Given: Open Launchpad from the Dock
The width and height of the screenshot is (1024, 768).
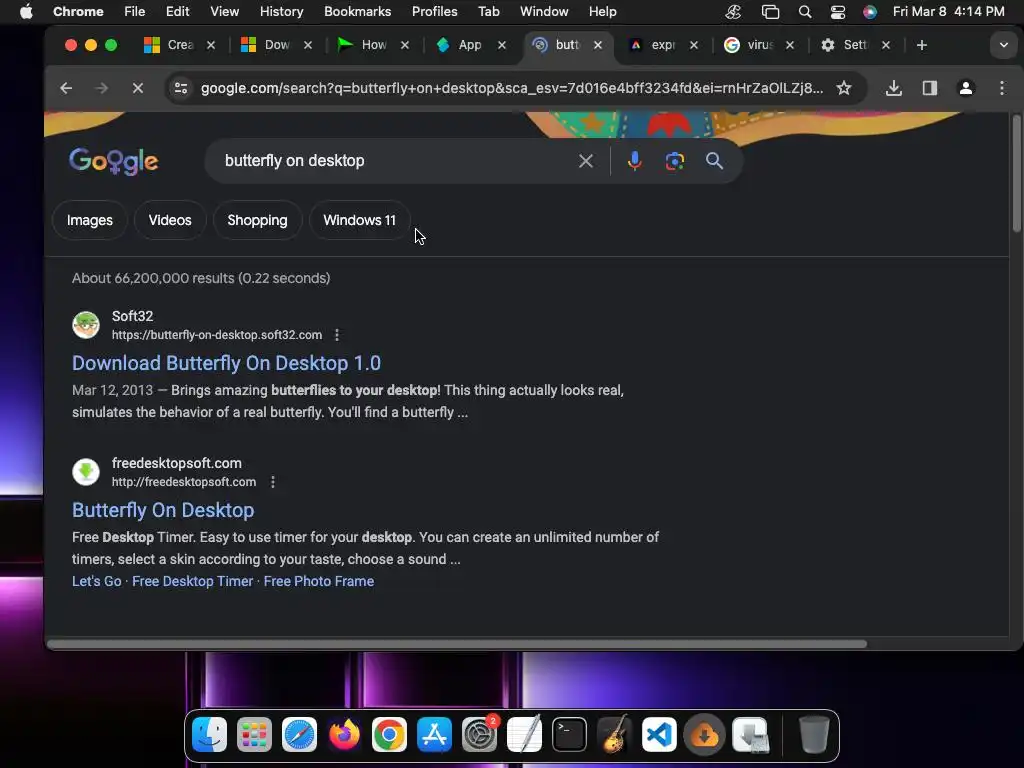Looking at the screenshot, I should pos(254,735).
